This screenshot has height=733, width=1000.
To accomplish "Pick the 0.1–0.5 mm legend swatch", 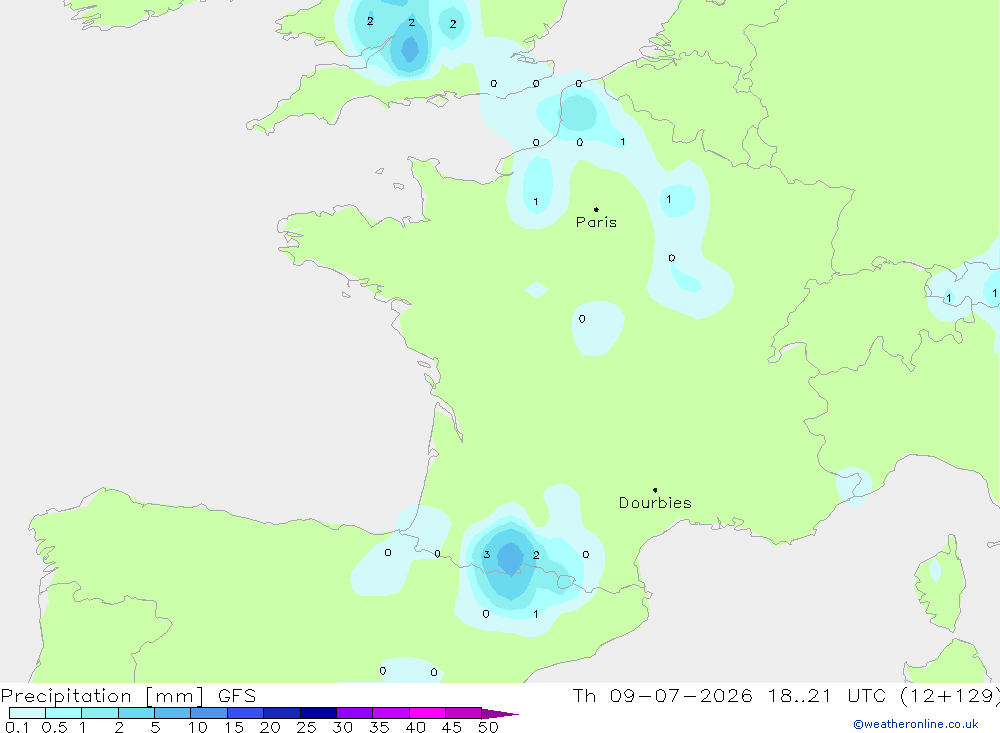I will 27,713.
